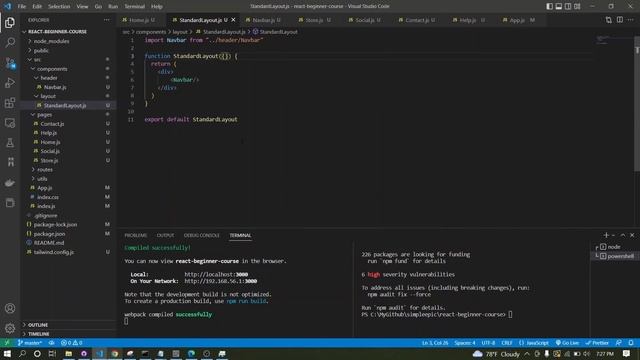Expand the utils folder
This screenshot has height=360, width=640.
tap(42, 179)
